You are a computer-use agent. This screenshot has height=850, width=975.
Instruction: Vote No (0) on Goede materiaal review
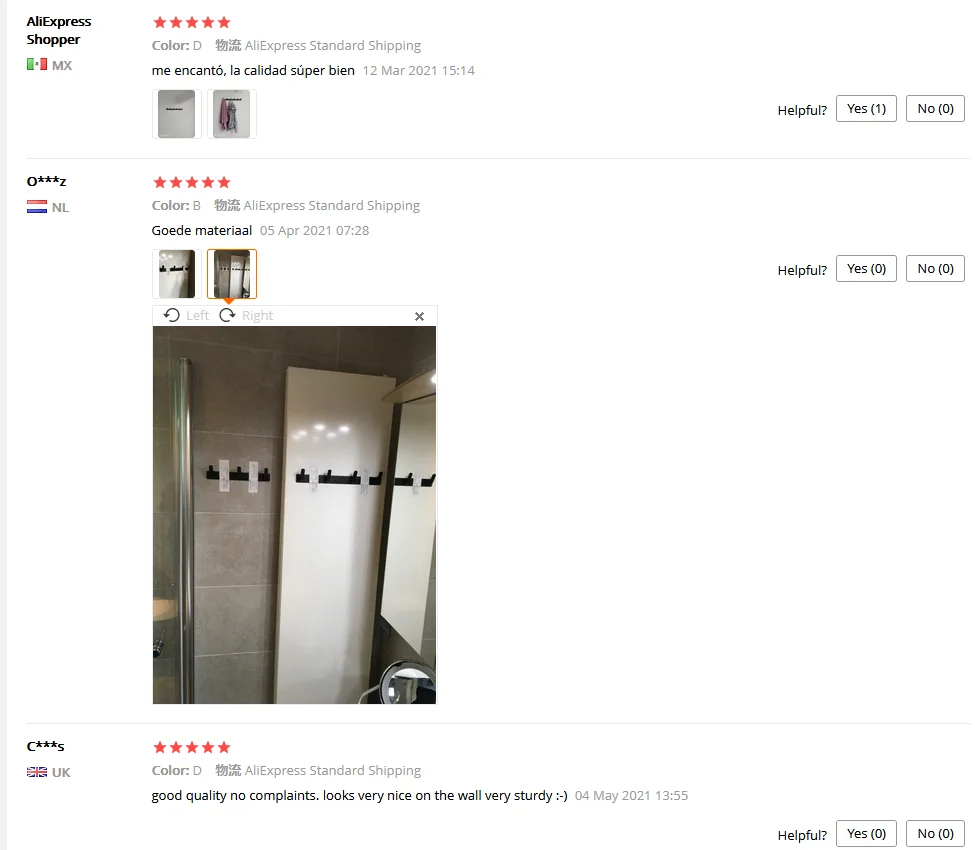pyautogui.click(x=935, y=269)
